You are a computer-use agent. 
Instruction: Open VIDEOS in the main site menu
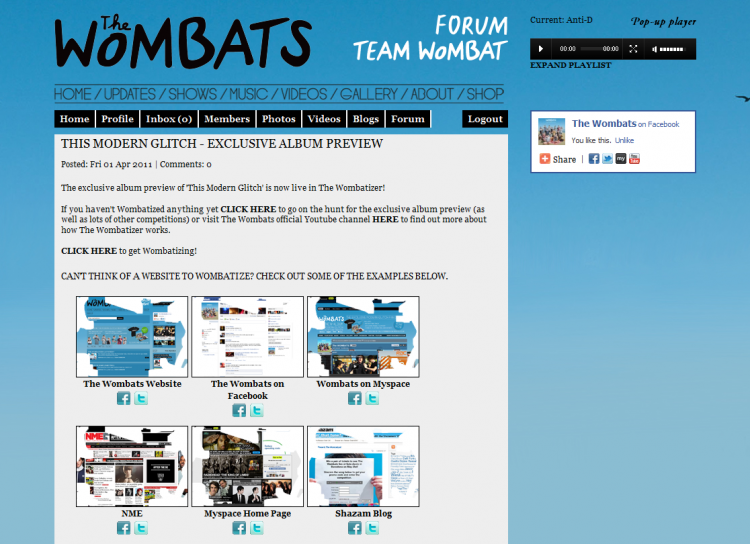coord(304,94)
